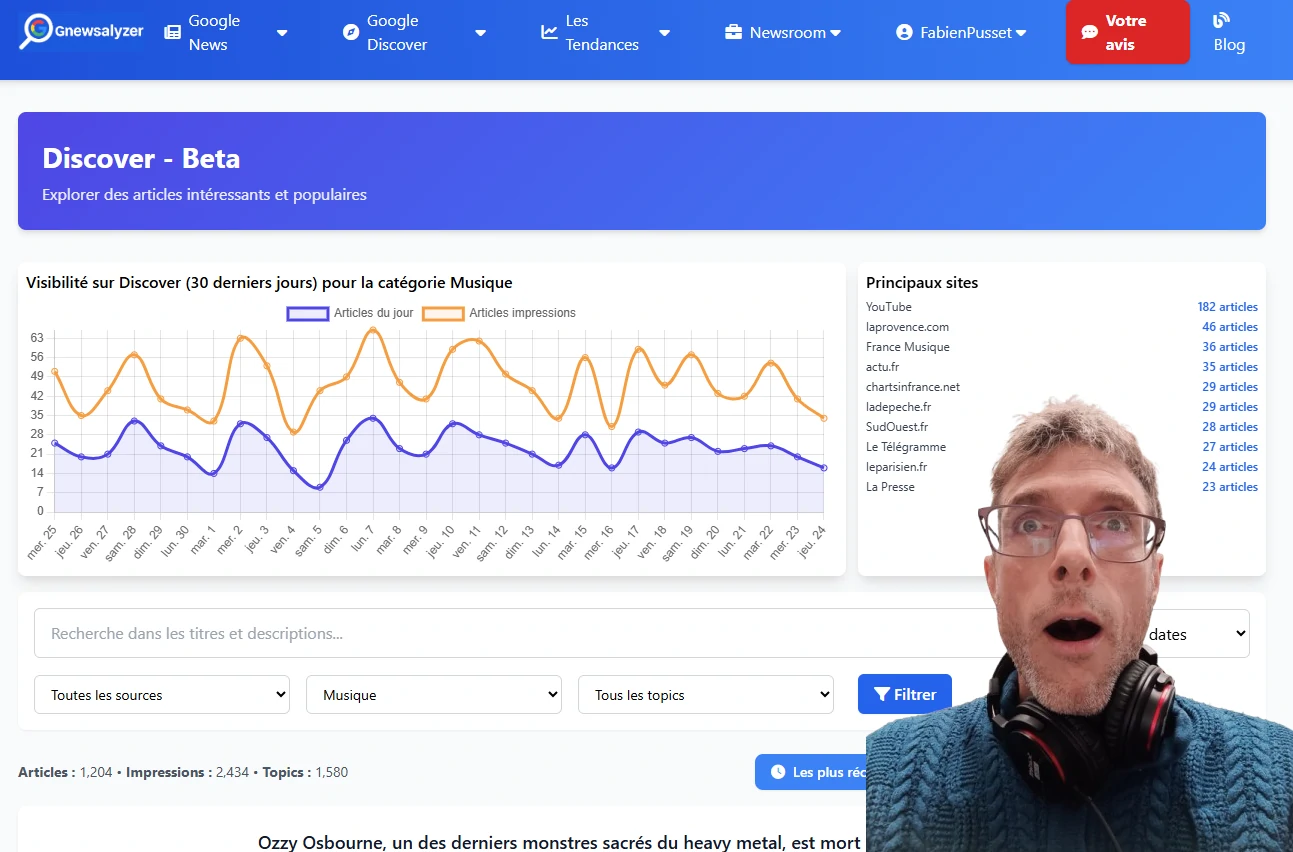Click the clock icon on Les plus récents
This screenshot has height=852, width=1293.
pos(778,772)
